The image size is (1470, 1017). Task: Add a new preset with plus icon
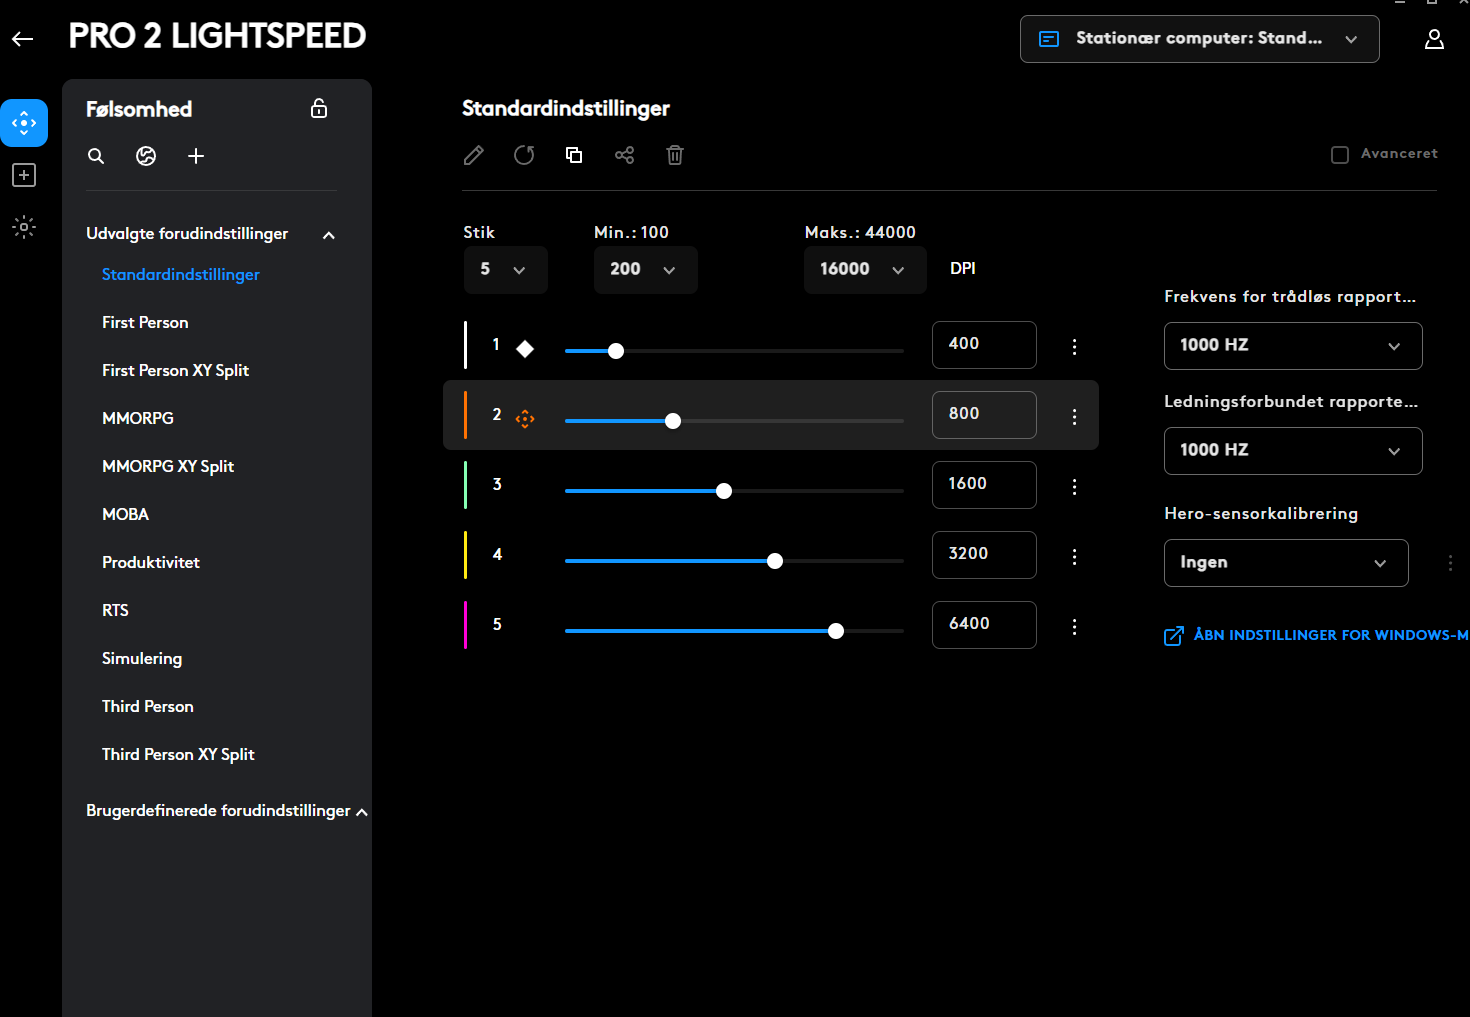(x=196, y=156)
